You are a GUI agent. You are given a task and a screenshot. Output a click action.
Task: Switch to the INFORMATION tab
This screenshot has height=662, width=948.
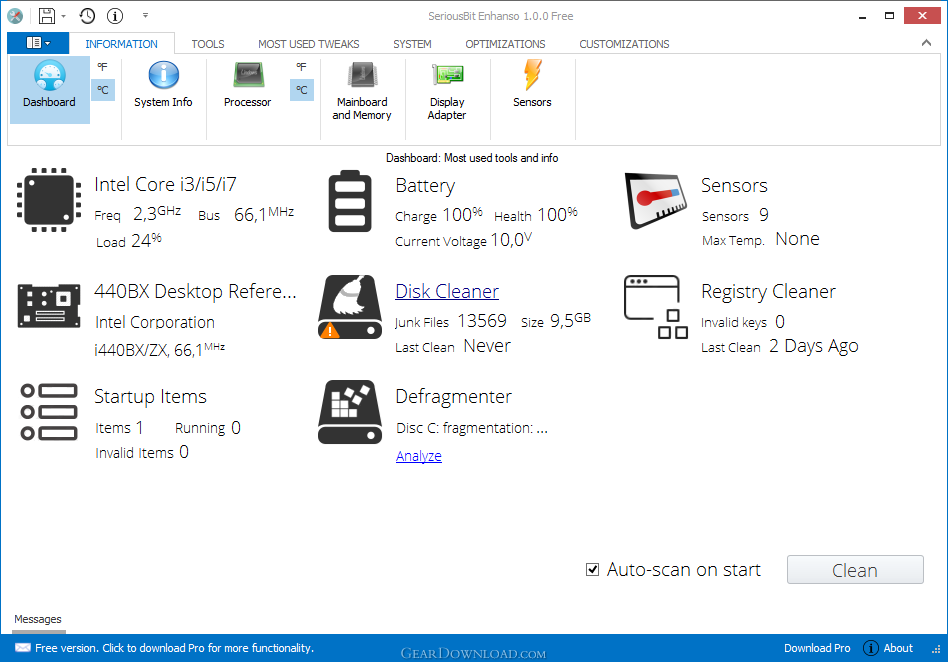122,44
